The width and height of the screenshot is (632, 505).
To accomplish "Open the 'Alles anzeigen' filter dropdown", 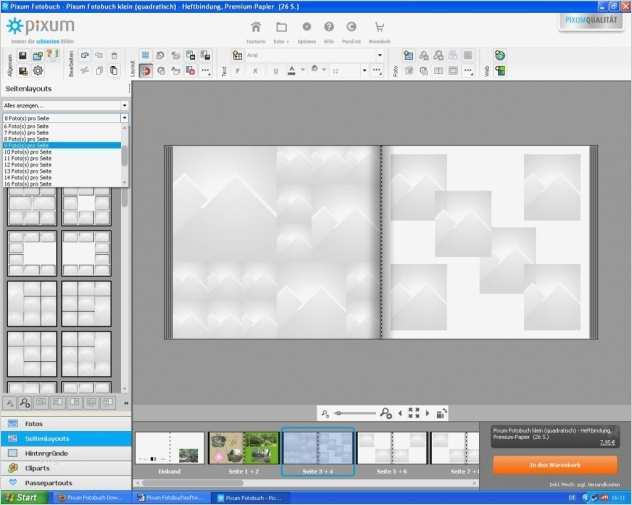I will click(x=65, y=106).
